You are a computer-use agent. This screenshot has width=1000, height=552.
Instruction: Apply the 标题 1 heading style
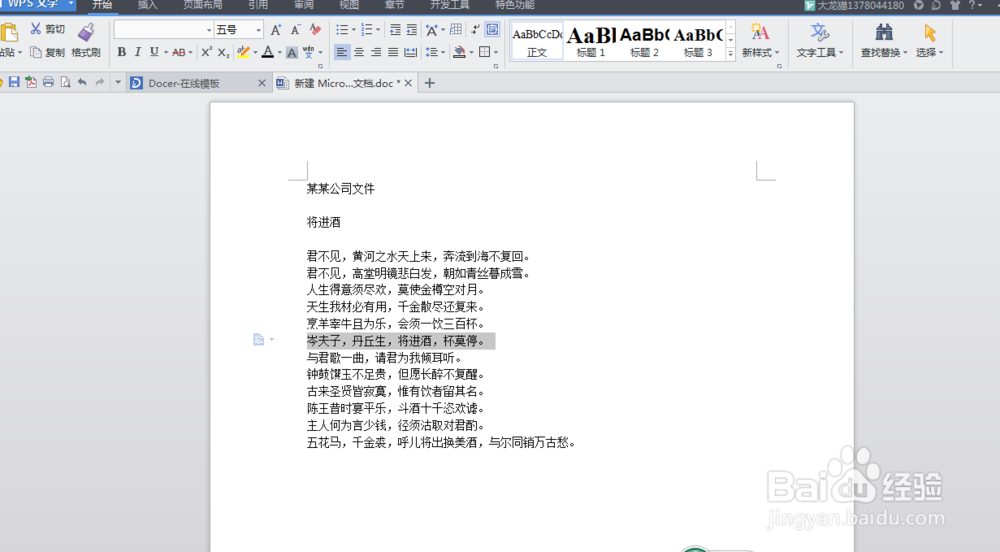pyautogui.click(x=591, y=41)
